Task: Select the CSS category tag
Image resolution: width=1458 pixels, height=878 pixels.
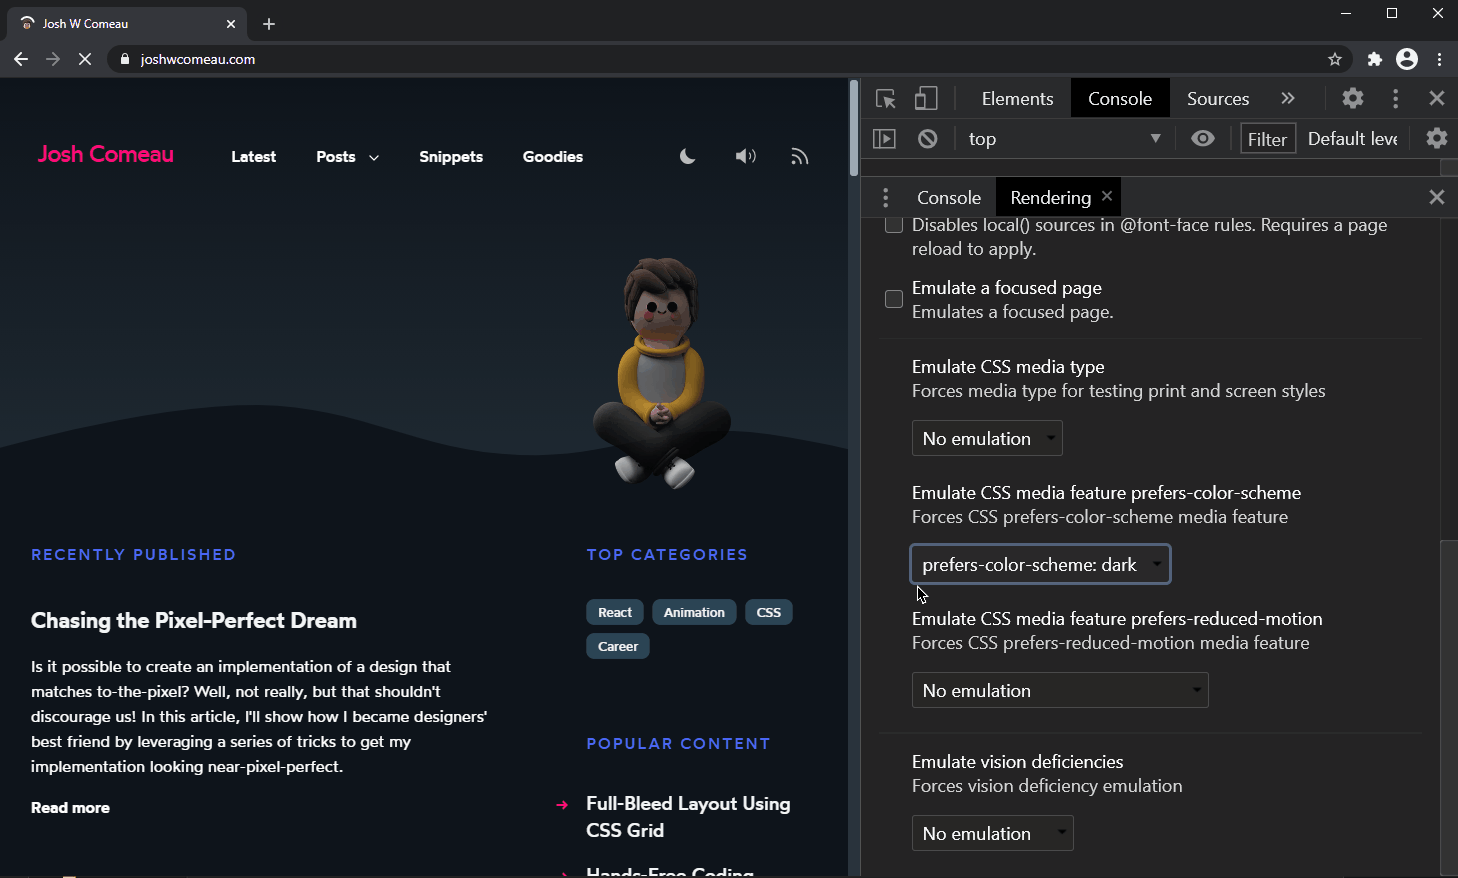Action: (x=769, y=612)
